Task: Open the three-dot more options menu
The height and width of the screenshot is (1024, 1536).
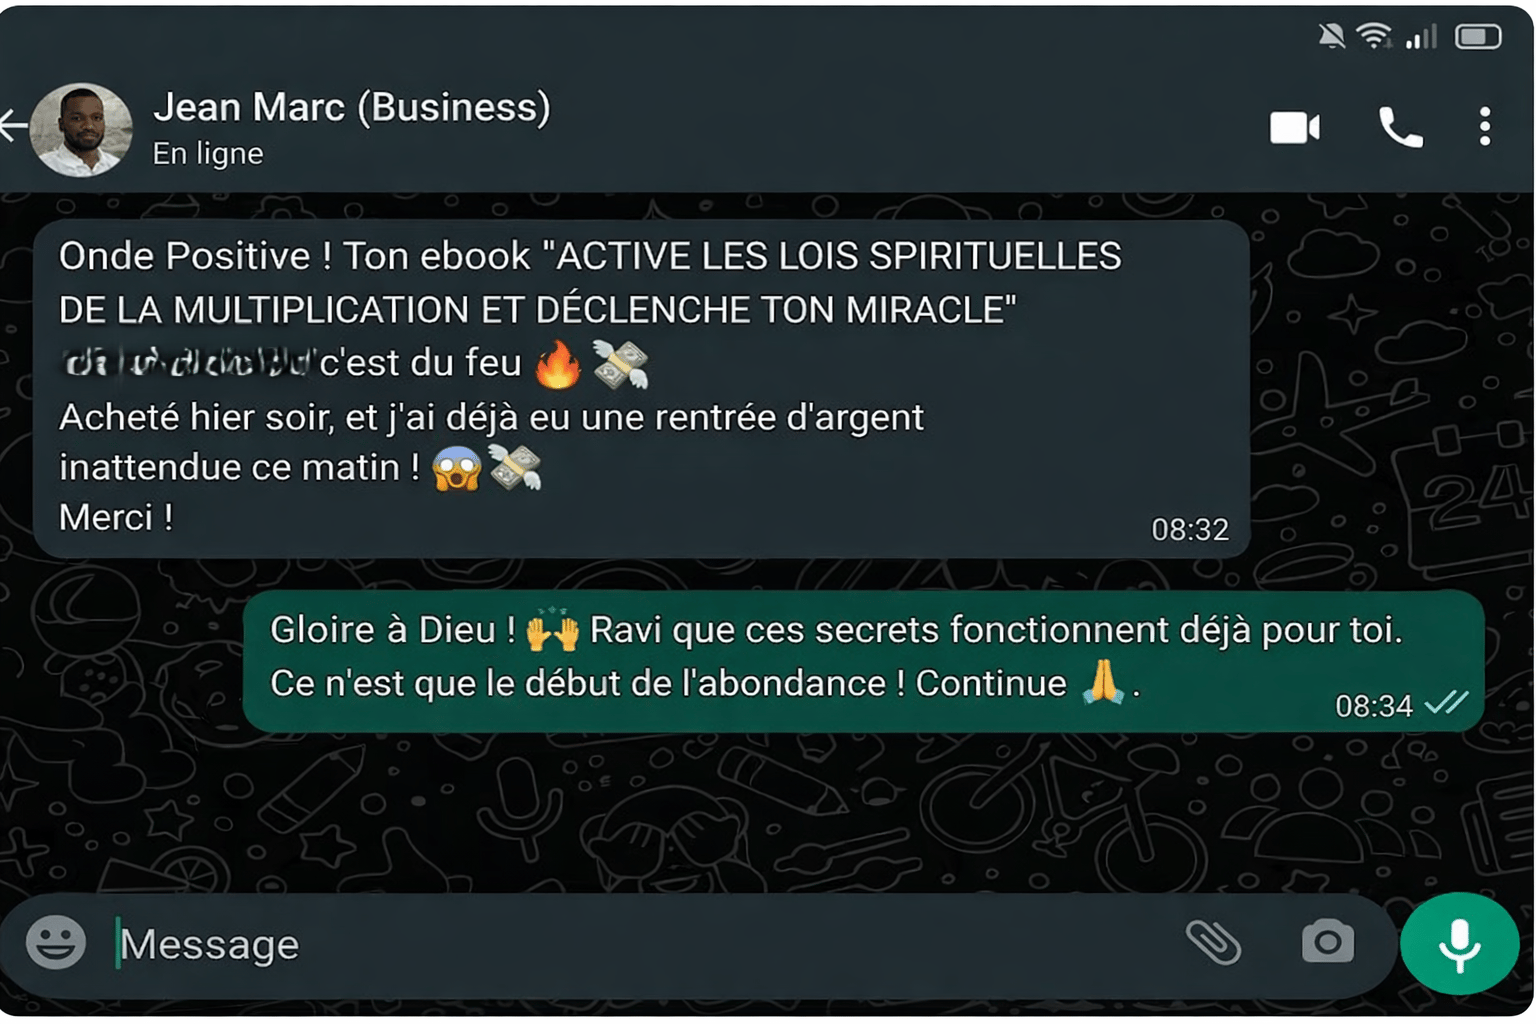Action: tap(1485, 127)
